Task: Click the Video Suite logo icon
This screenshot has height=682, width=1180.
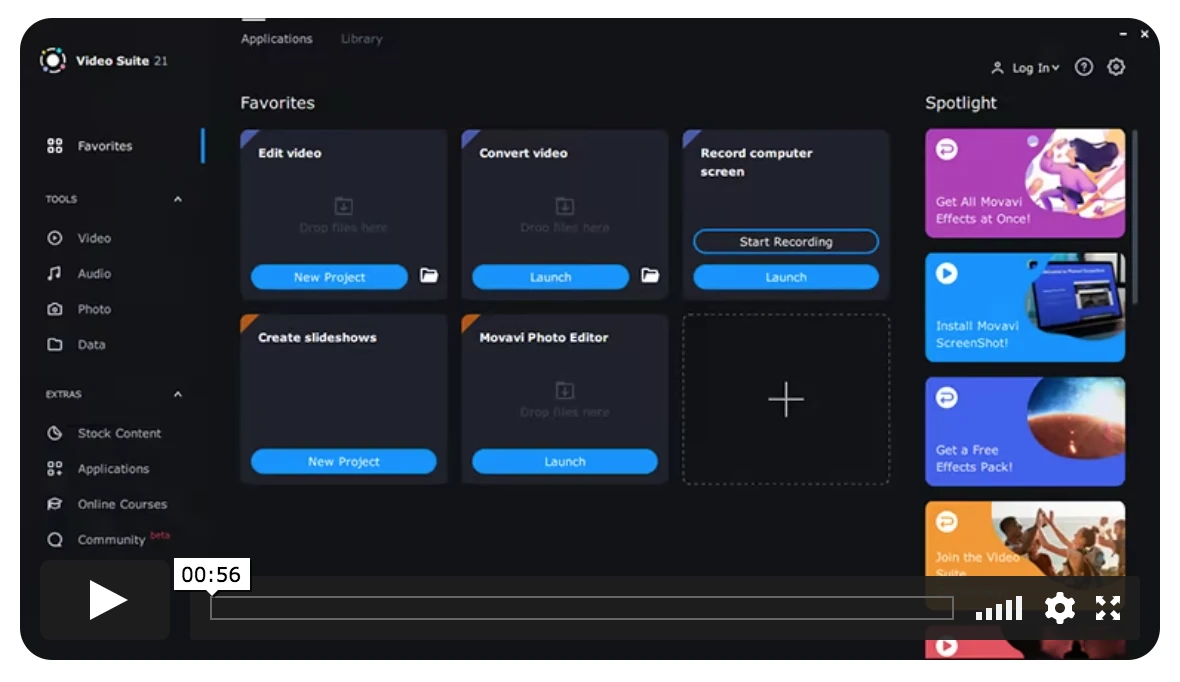Action: [53, 60]
